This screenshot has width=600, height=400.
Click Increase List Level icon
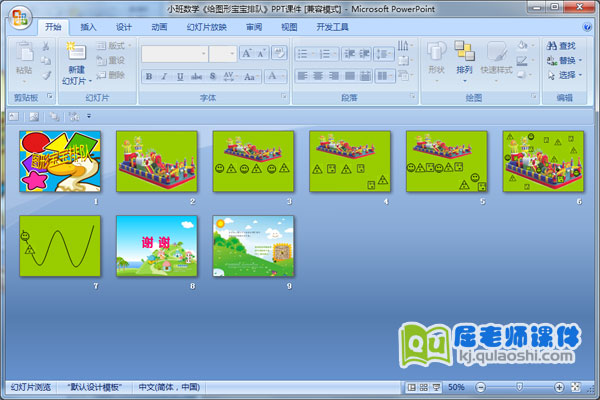pos(364,54)
